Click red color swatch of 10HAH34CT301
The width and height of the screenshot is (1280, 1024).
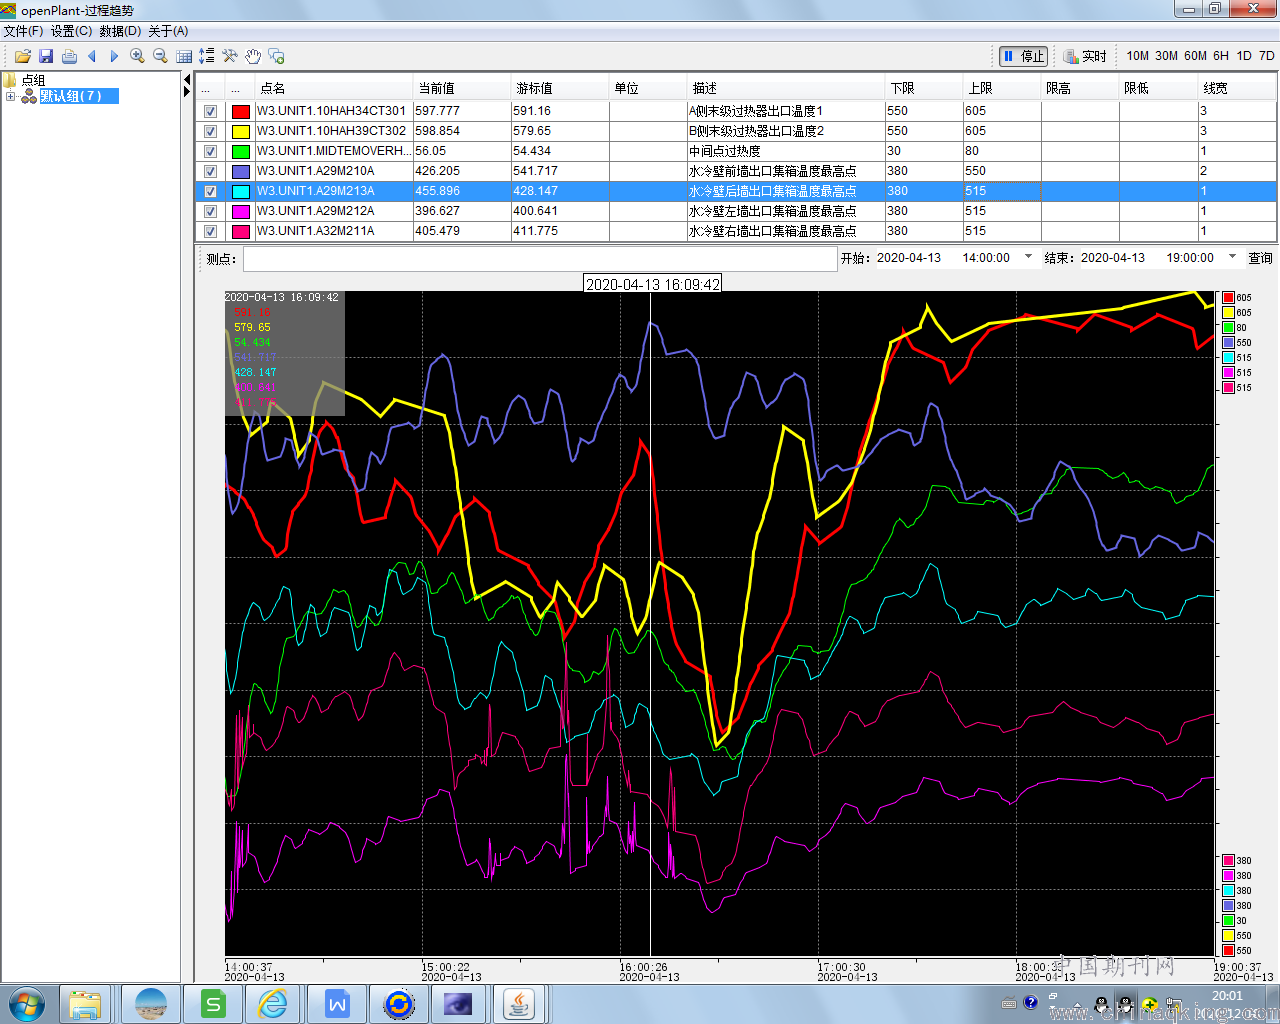[241, 111]
